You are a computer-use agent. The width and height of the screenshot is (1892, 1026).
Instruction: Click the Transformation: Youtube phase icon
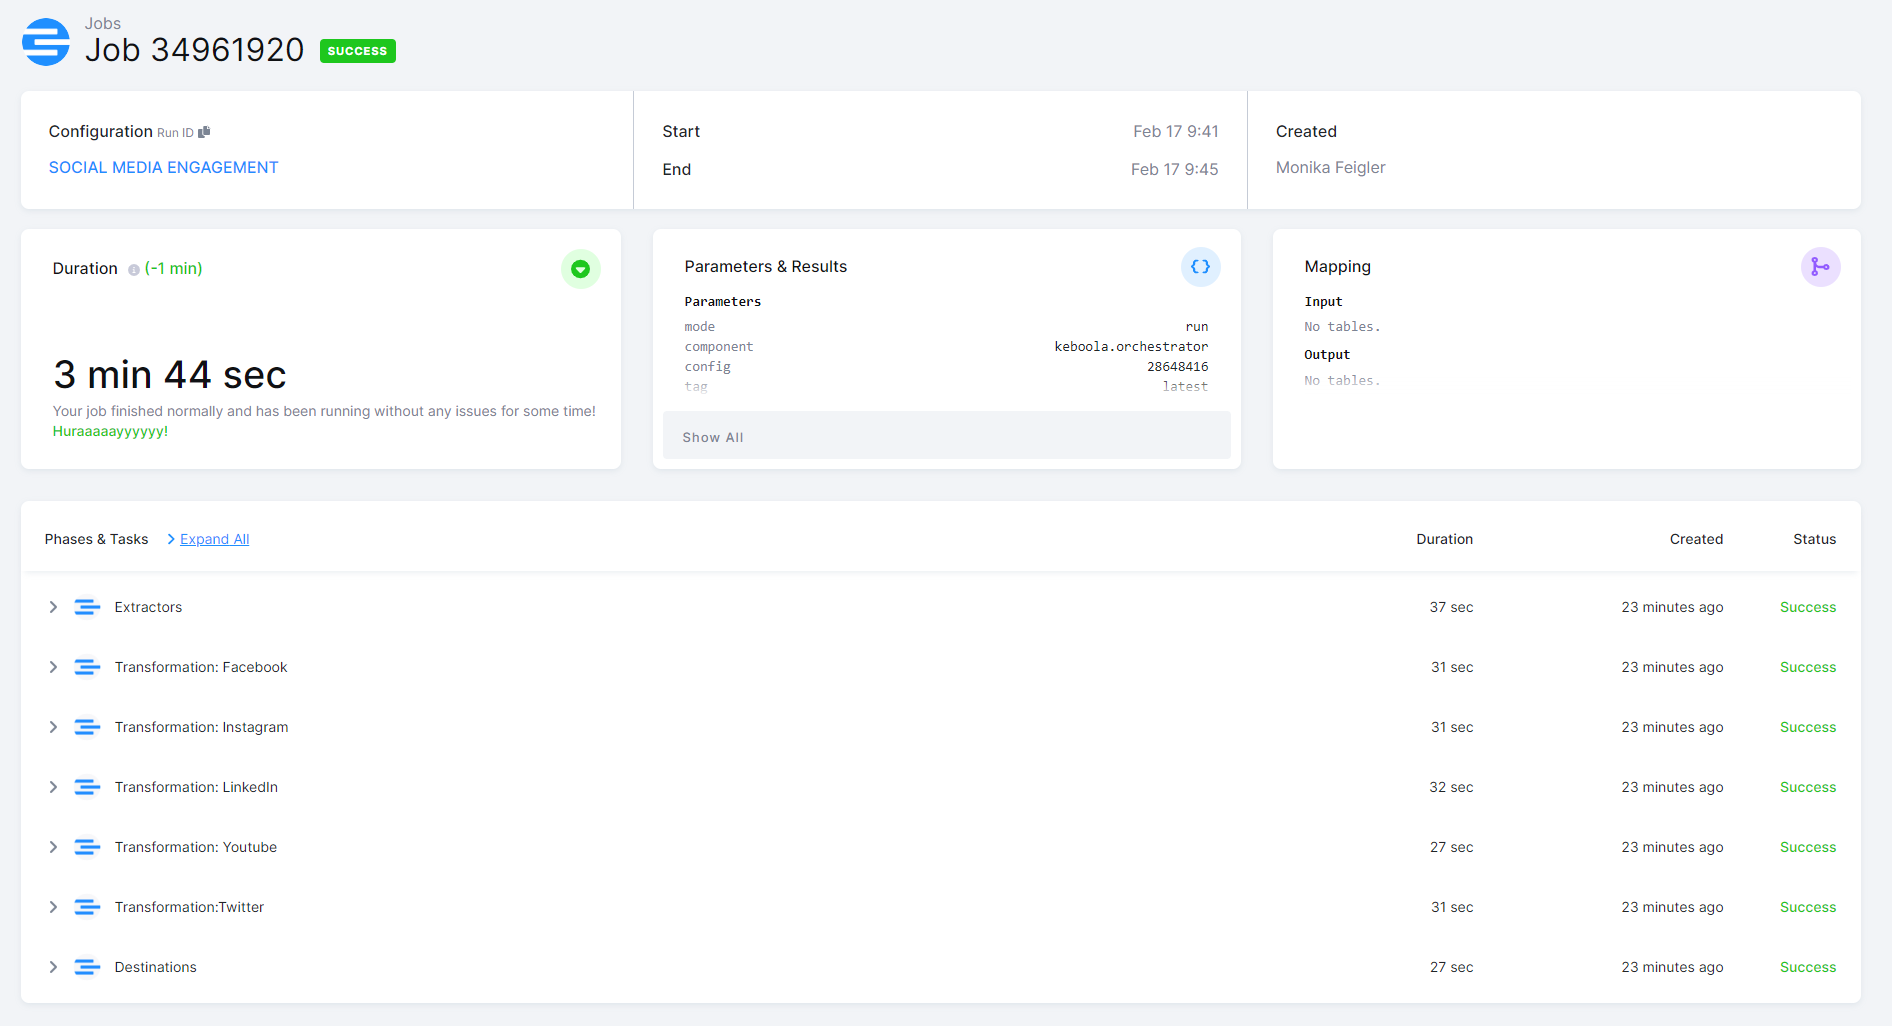point(87,847)
